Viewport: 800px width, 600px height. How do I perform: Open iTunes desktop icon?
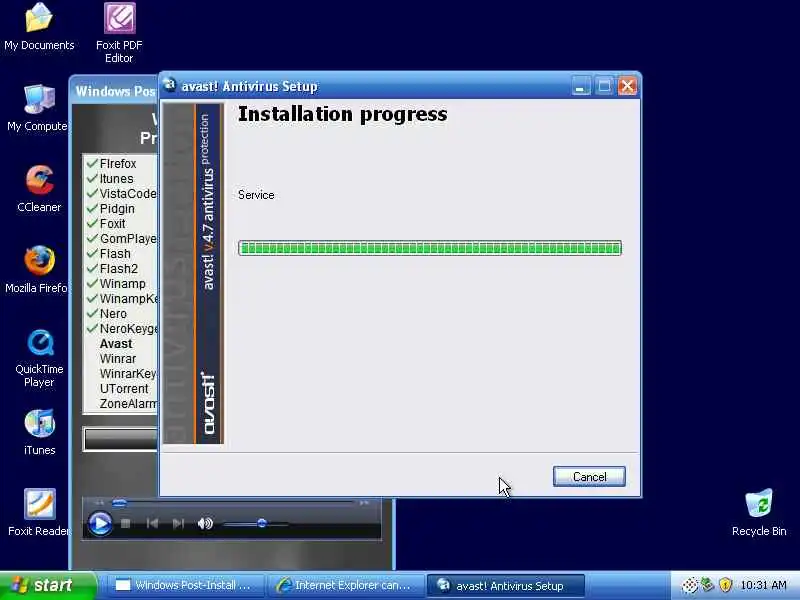(40, 432)
